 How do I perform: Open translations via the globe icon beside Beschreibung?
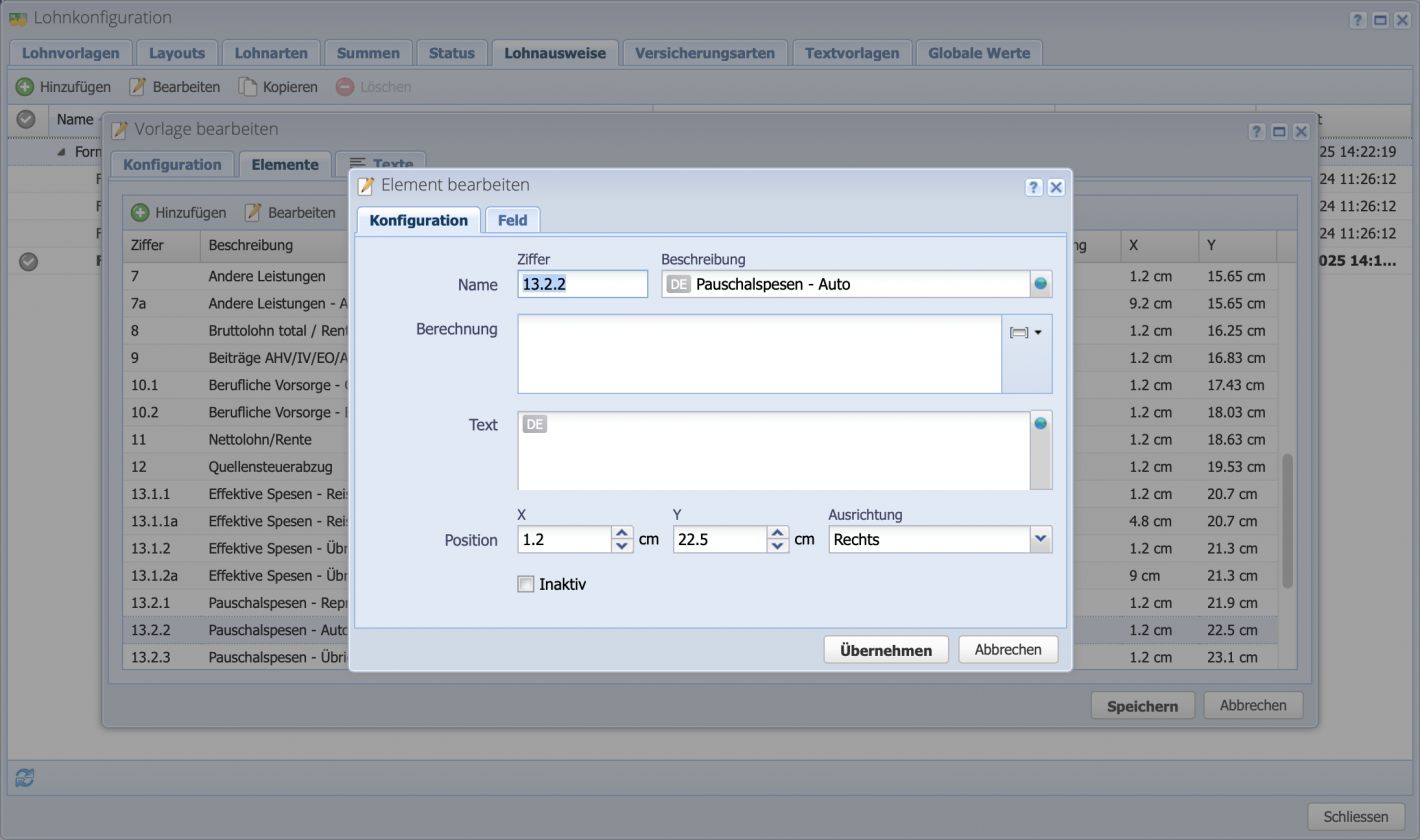[x=1040, y=284]
